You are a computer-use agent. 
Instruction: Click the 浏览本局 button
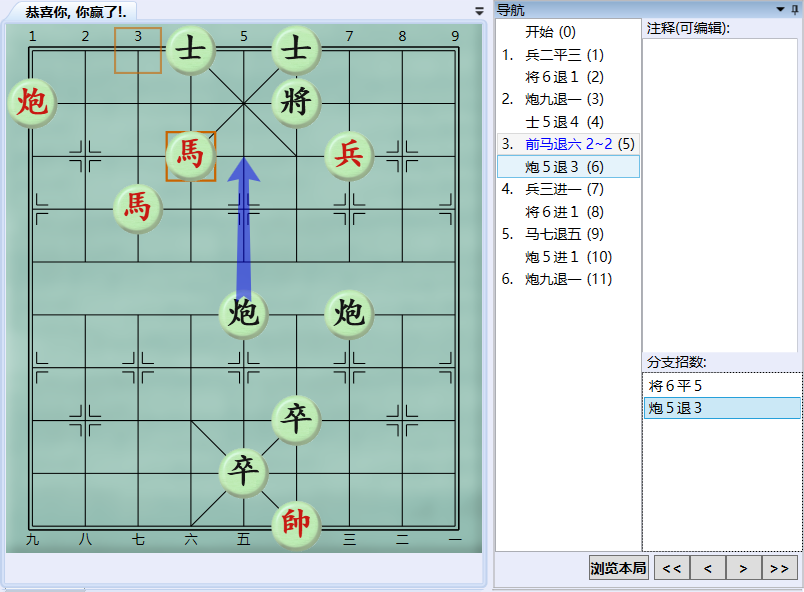[x=618, y=567]
